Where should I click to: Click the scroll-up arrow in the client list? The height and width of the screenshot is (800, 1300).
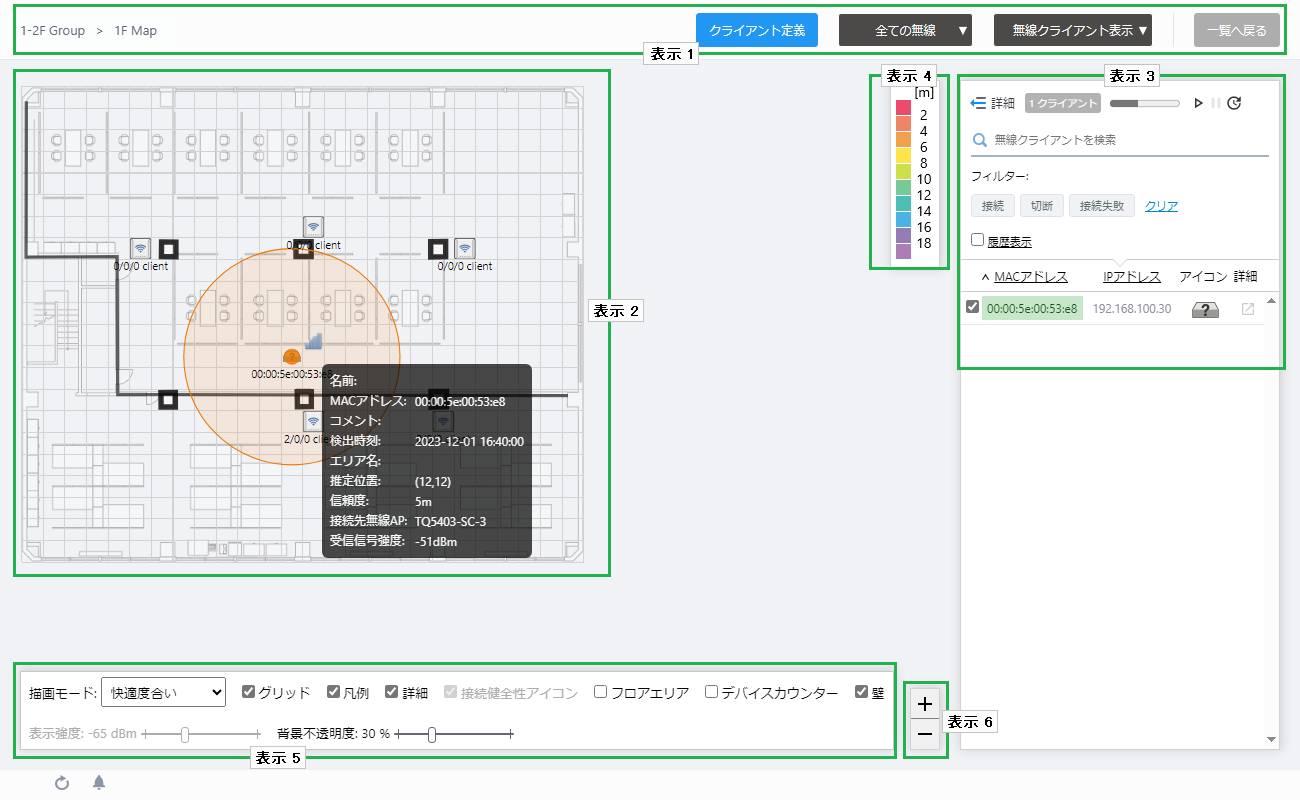(1272, 301)
